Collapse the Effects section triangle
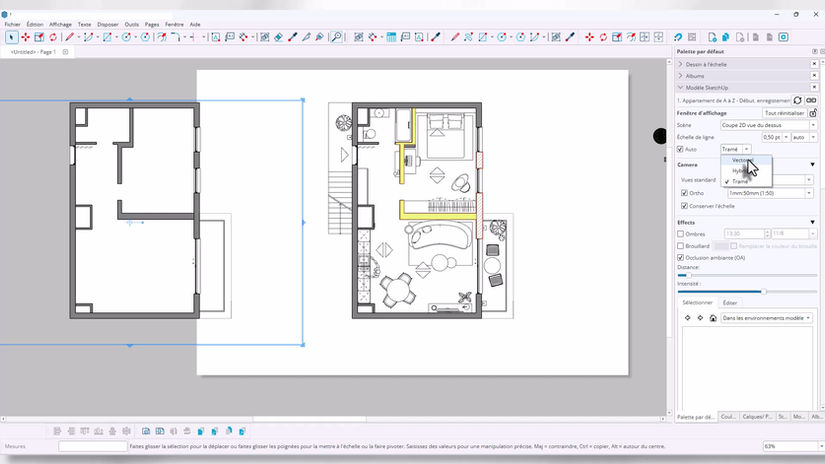 (x=812, y=222)
